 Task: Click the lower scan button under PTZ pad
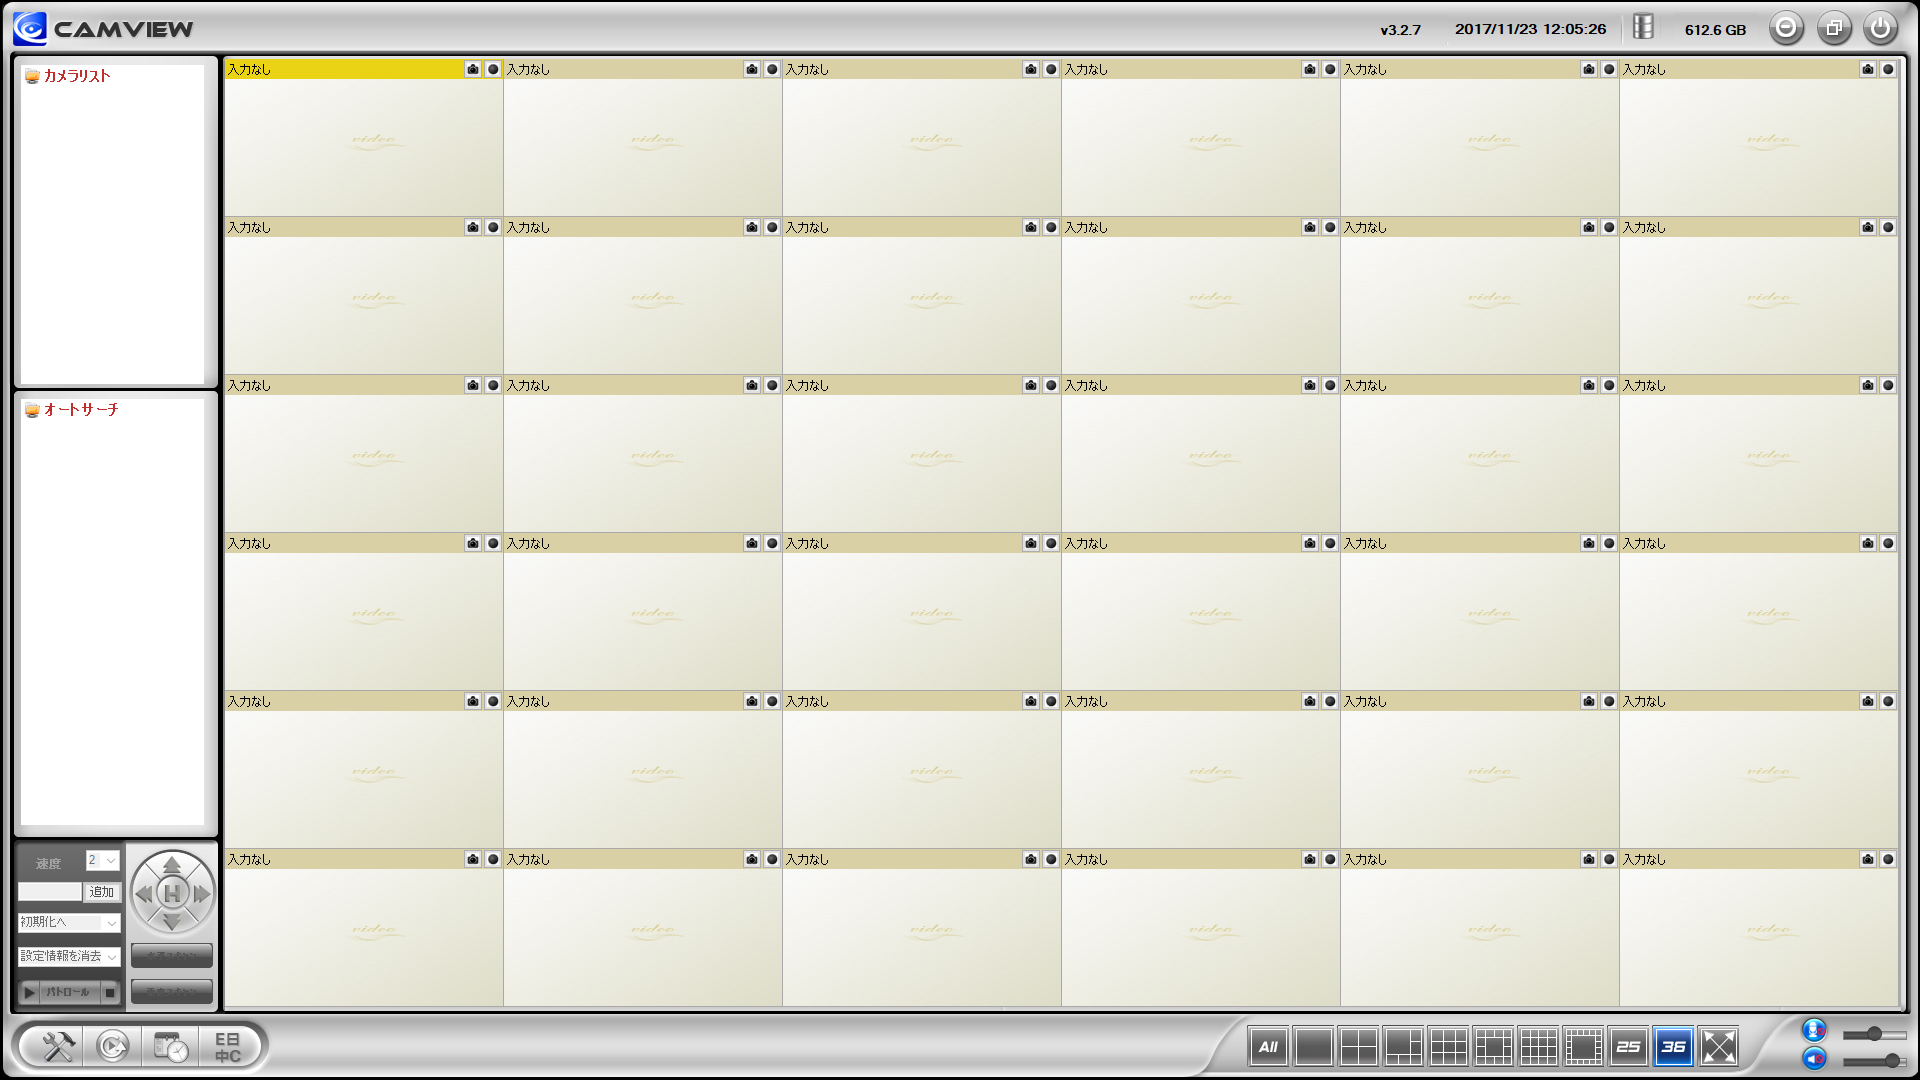(x=172, y=992)
